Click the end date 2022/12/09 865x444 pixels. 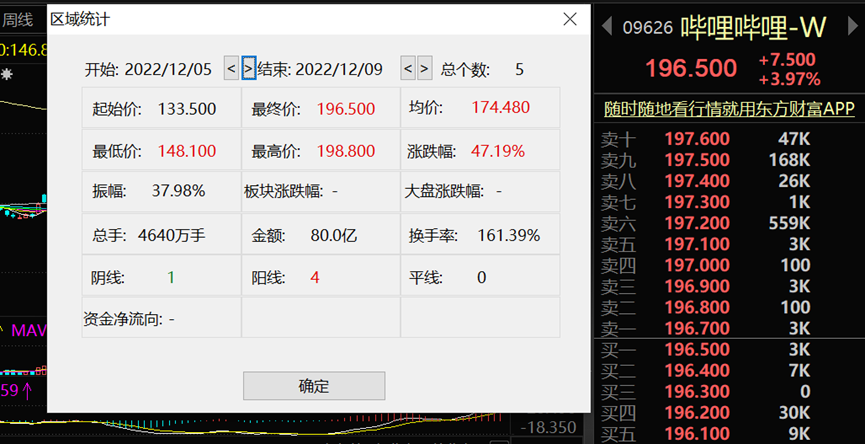click(339, 69)
